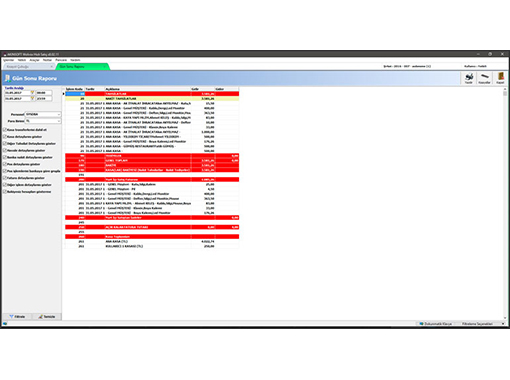Click the start time input field
The image size is (510, 380).
(44, 93)
